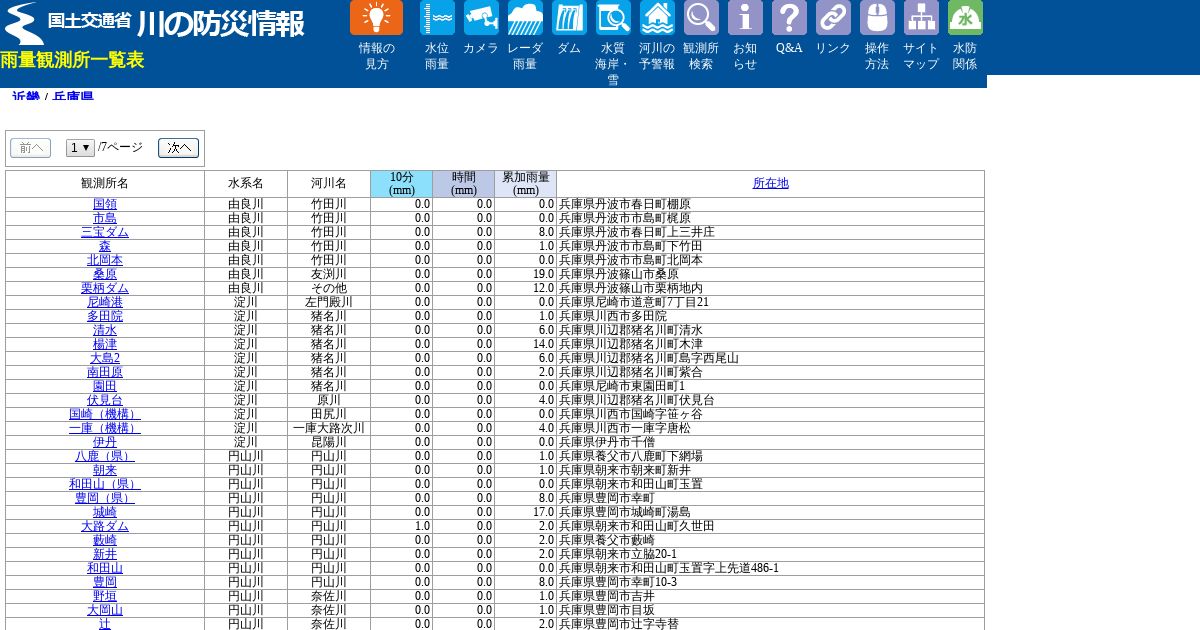Image resolution: width=1200 pixels, height=630 pixels.
Task: Open the 藪崎 station link
Action: pyautogui.click(x=105, y=540)
